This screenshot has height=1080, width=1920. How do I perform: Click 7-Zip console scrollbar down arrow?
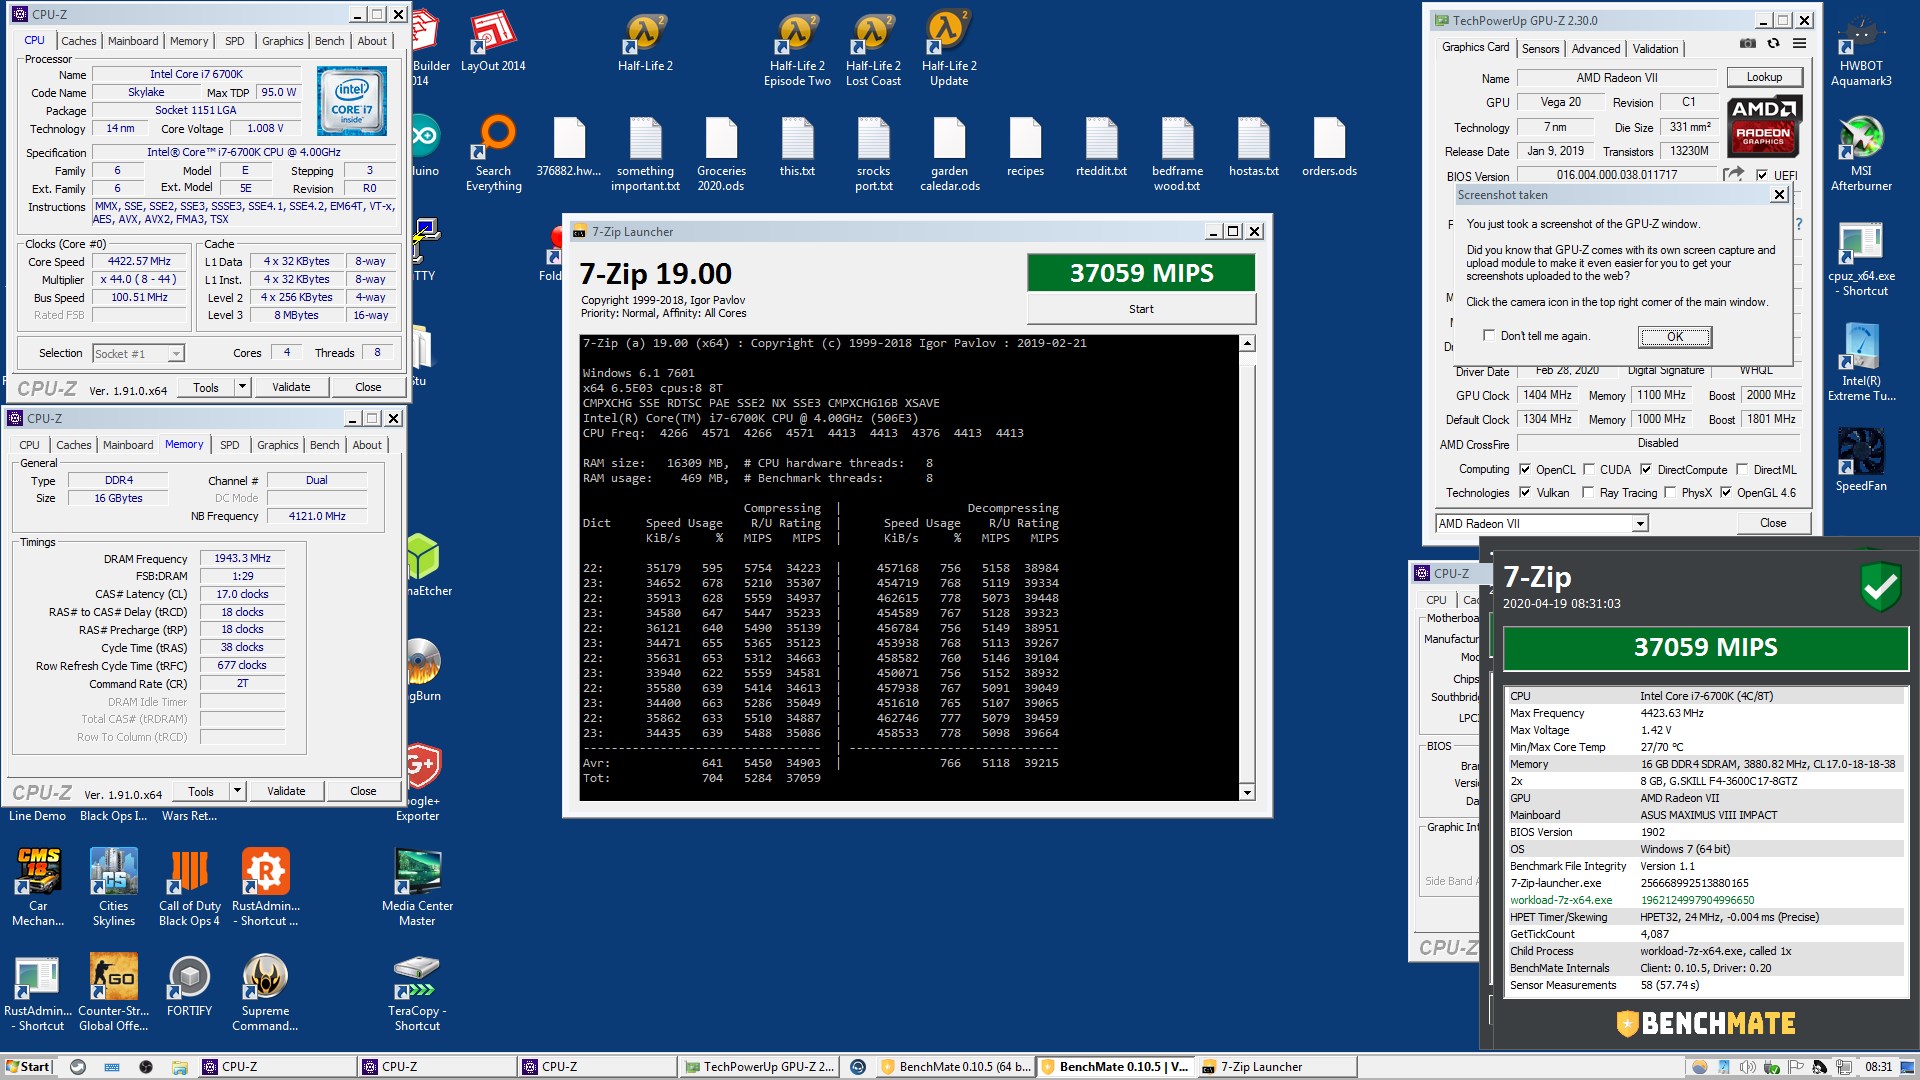(x=1247, y=792)
